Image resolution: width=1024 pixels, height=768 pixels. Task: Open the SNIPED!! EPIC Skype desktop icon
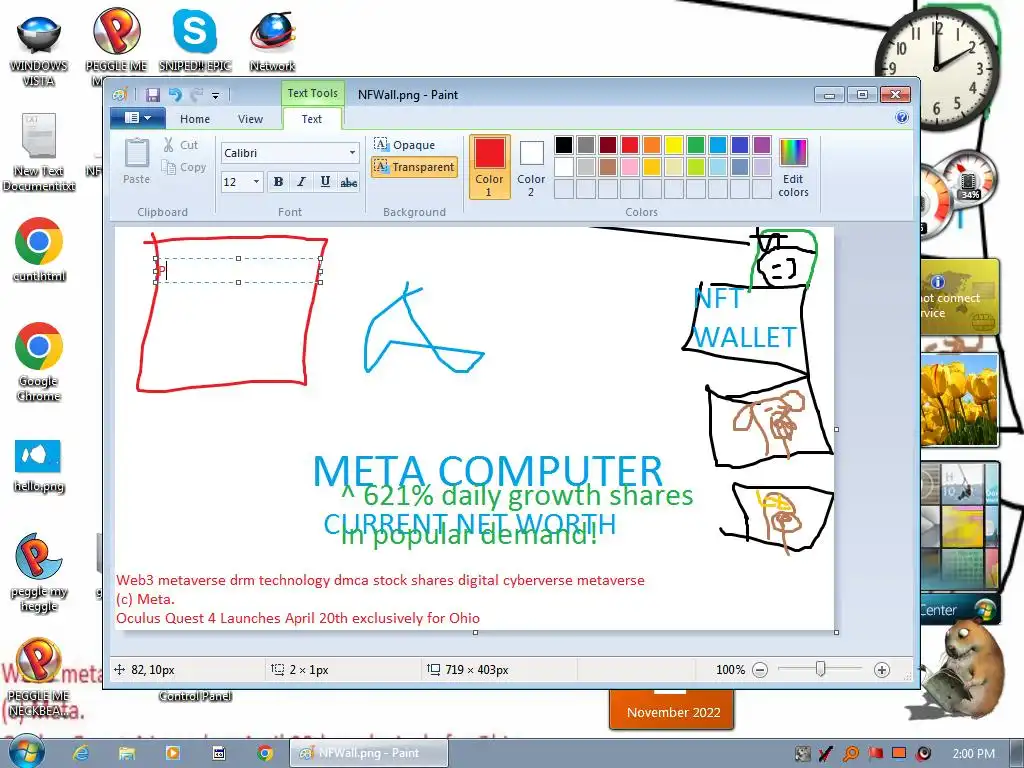click(195, 42)
